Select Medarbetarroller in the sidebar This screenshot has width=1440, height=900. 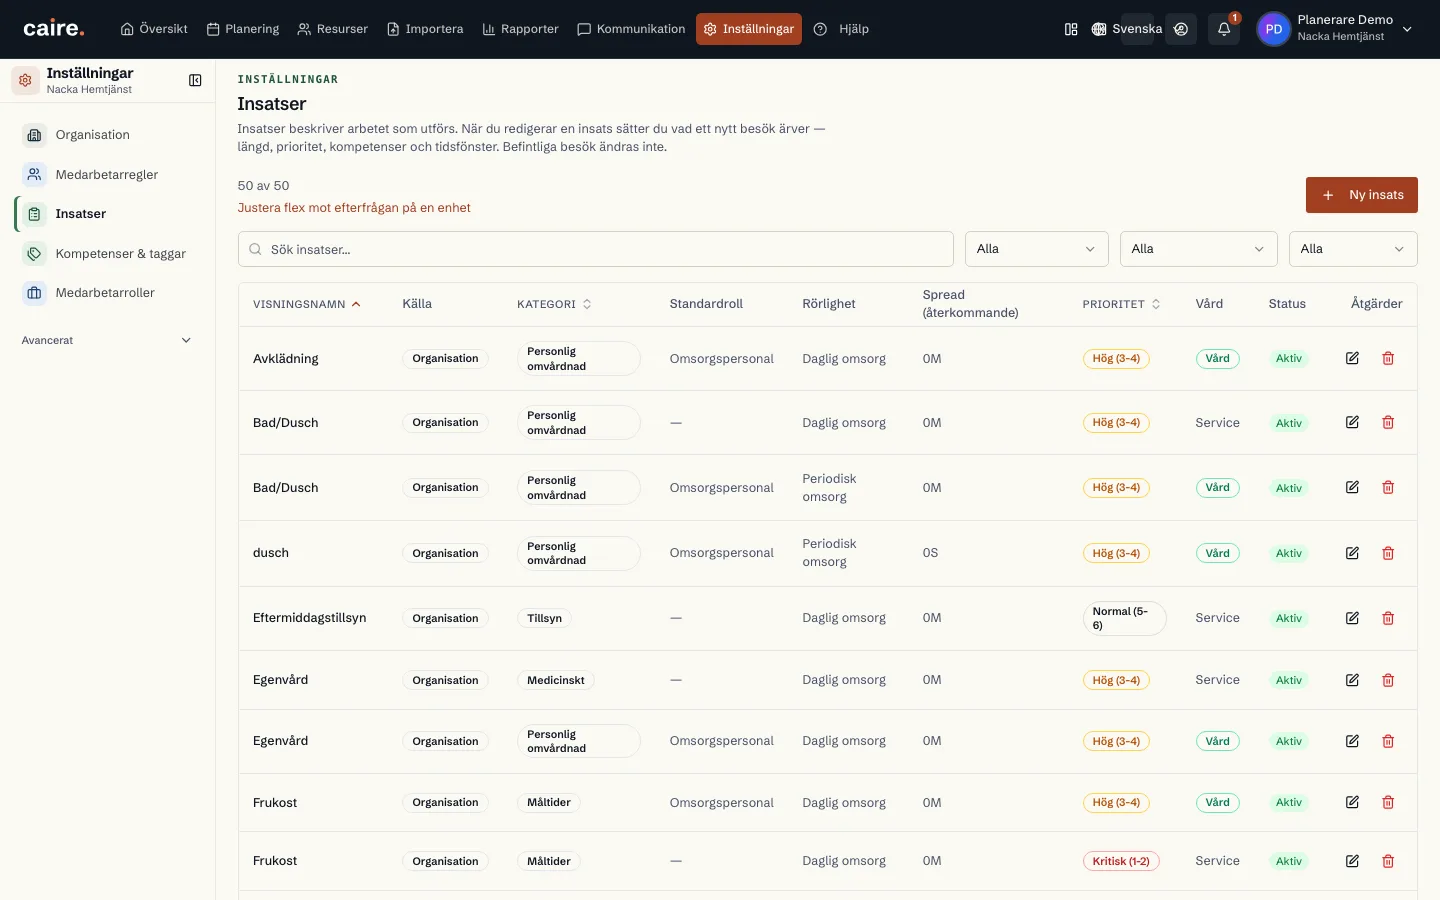[107, 293]
